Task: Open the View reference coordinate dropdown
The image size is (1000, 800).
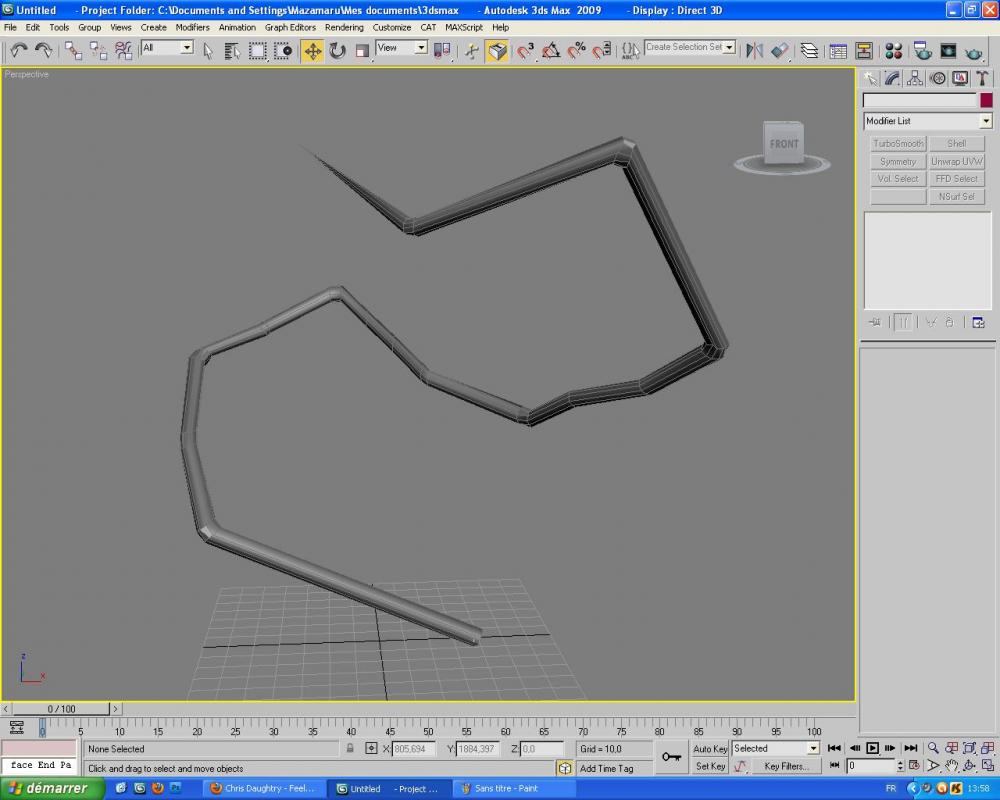Action: 420,48
